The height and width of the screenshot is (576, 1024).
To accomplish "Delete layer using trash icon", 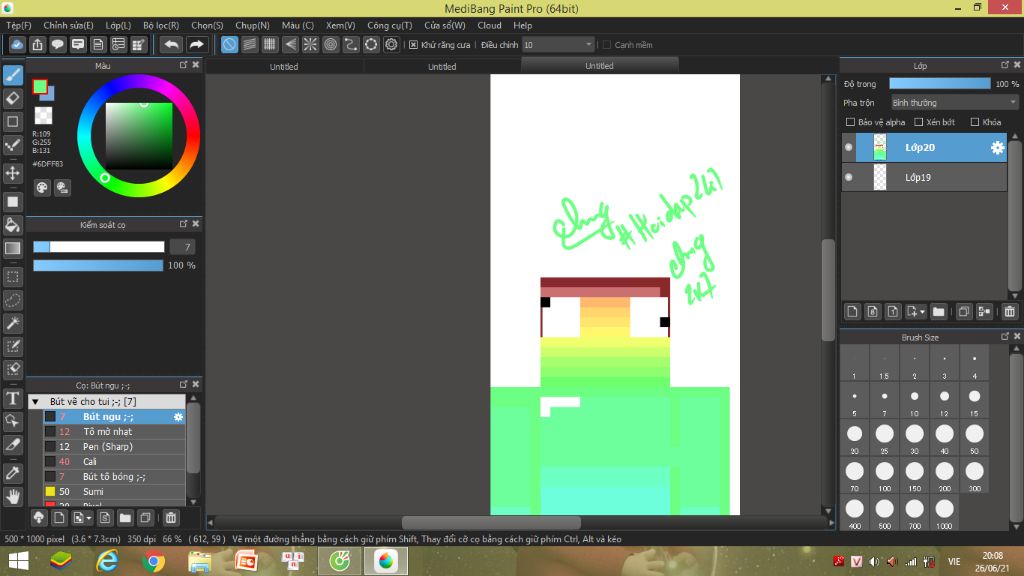I will (x=1010, y=312).
